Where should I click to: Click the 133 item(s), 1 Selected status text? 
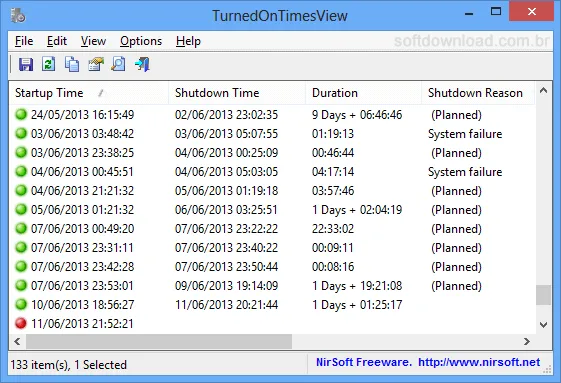click(69, 364)
